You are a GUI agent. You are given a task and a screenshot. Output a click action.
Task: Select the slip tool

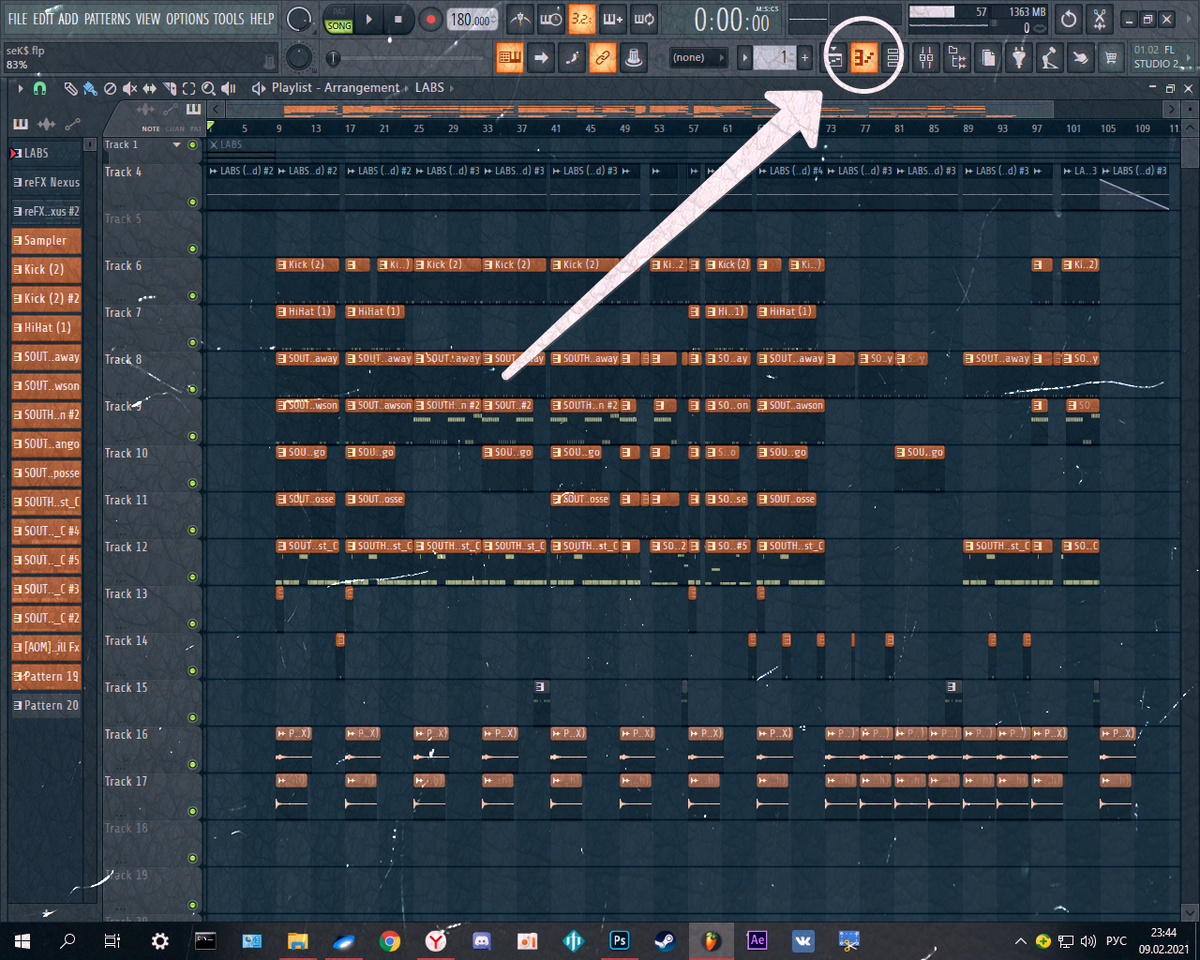pyautogui.click(x=150, y=88)
